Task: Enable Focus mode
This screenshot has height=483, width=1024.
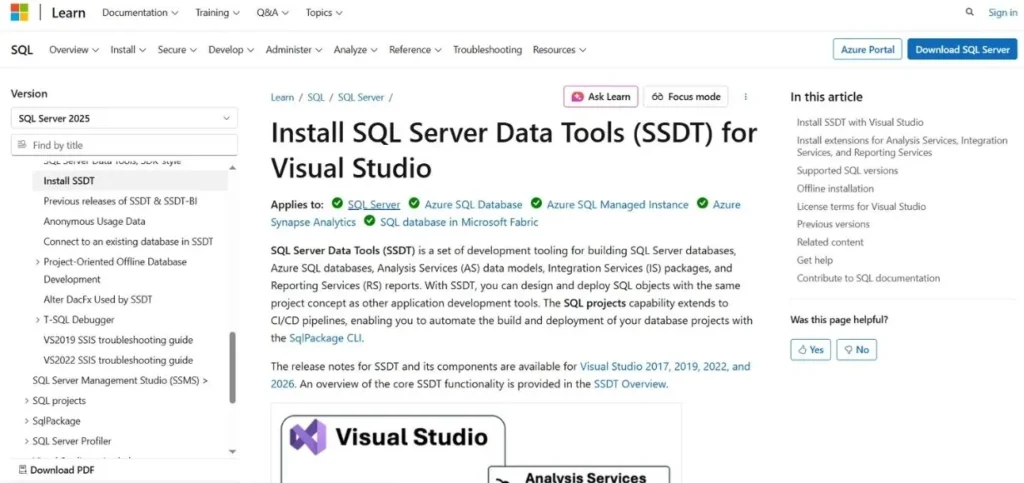Action: [x=686, y=97]
